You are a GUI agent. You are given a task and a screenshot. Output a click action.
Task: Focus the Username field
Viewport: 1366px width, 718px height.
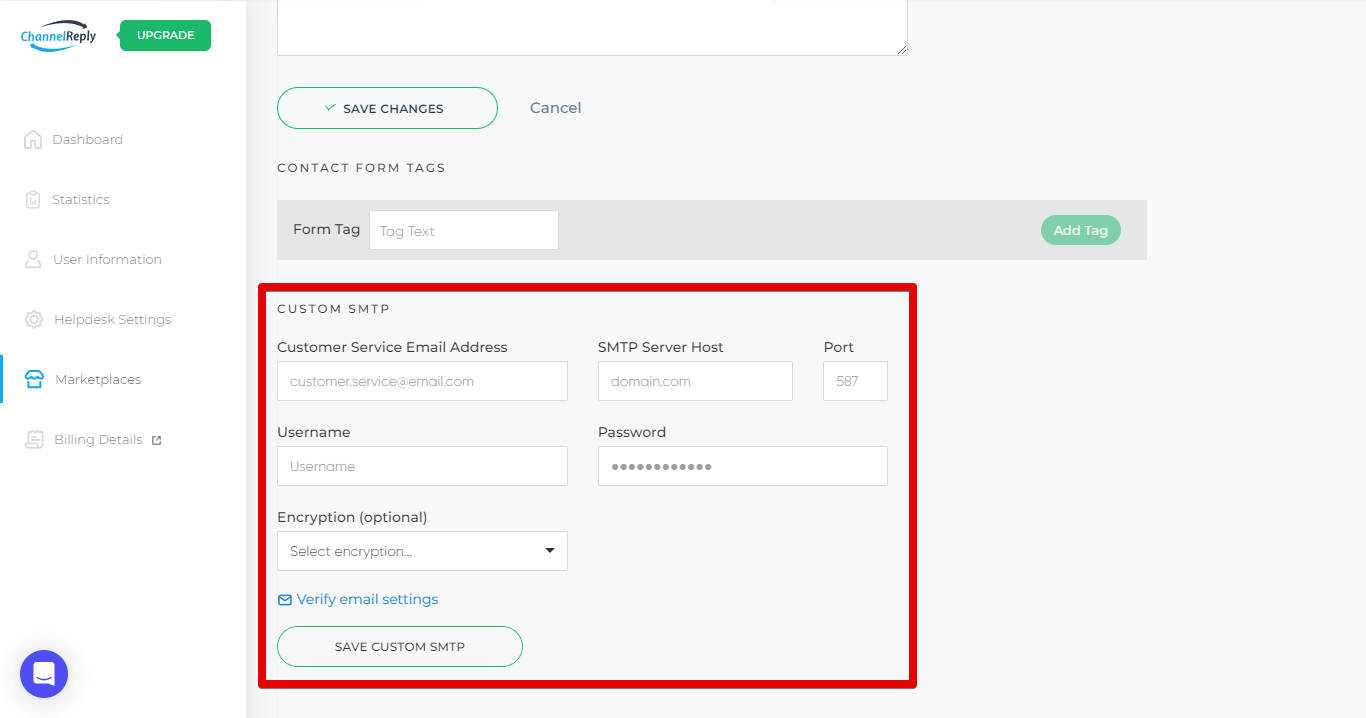(x=422, y=466)
